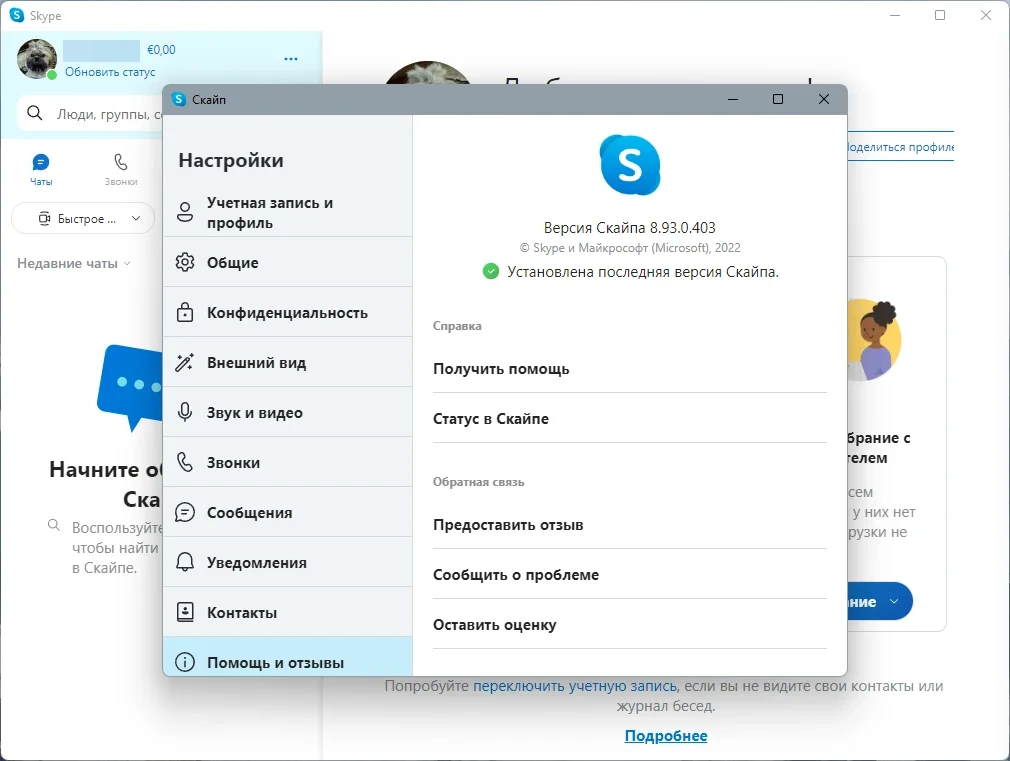The height and width of the screenshot is (761, 1010).
Task: Click Обновить статус link
Action: 110,72
